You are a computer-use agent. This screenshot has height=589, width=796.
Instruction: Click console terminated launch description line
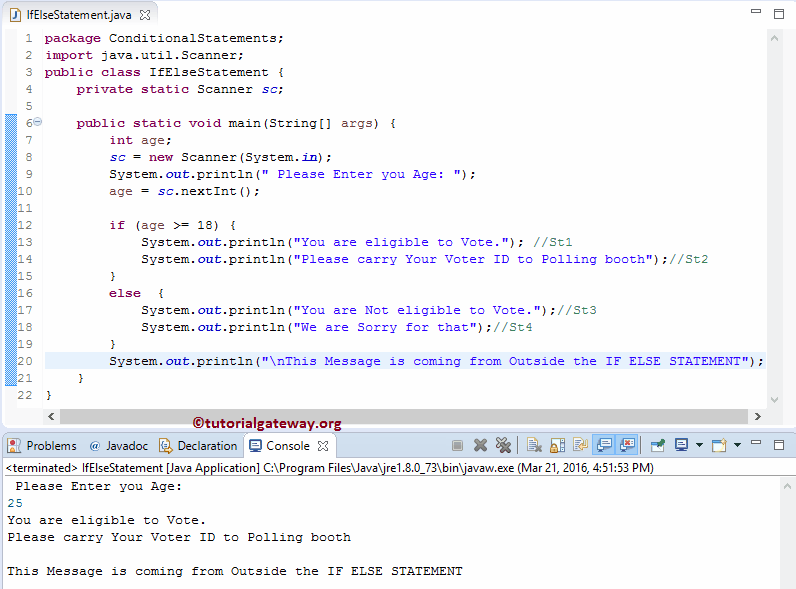point(329,468)
